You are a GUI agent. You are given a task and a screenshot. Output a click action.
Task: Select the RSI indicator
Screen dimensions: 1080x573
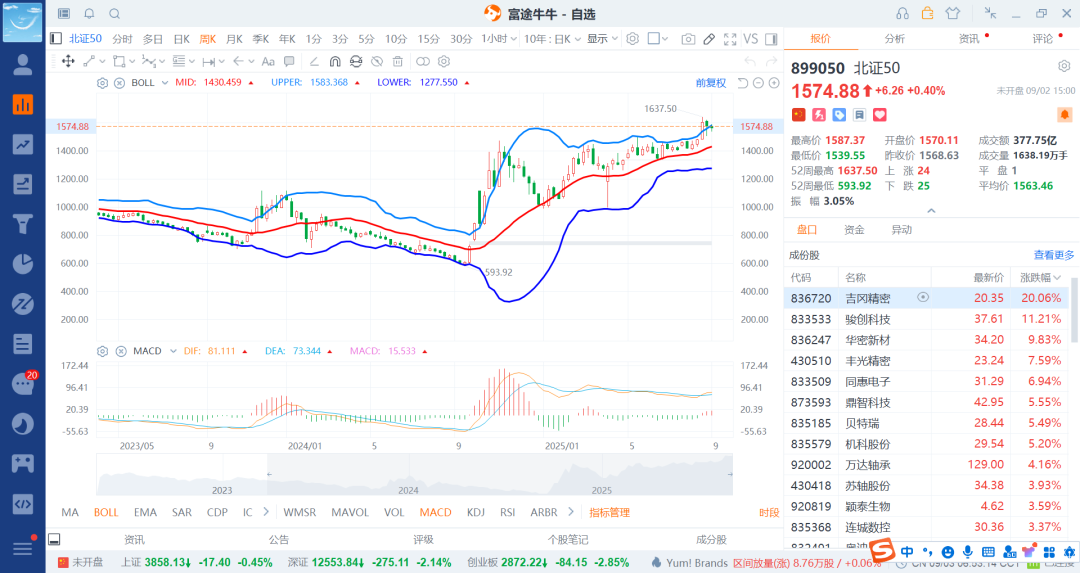tap(508, 512)
